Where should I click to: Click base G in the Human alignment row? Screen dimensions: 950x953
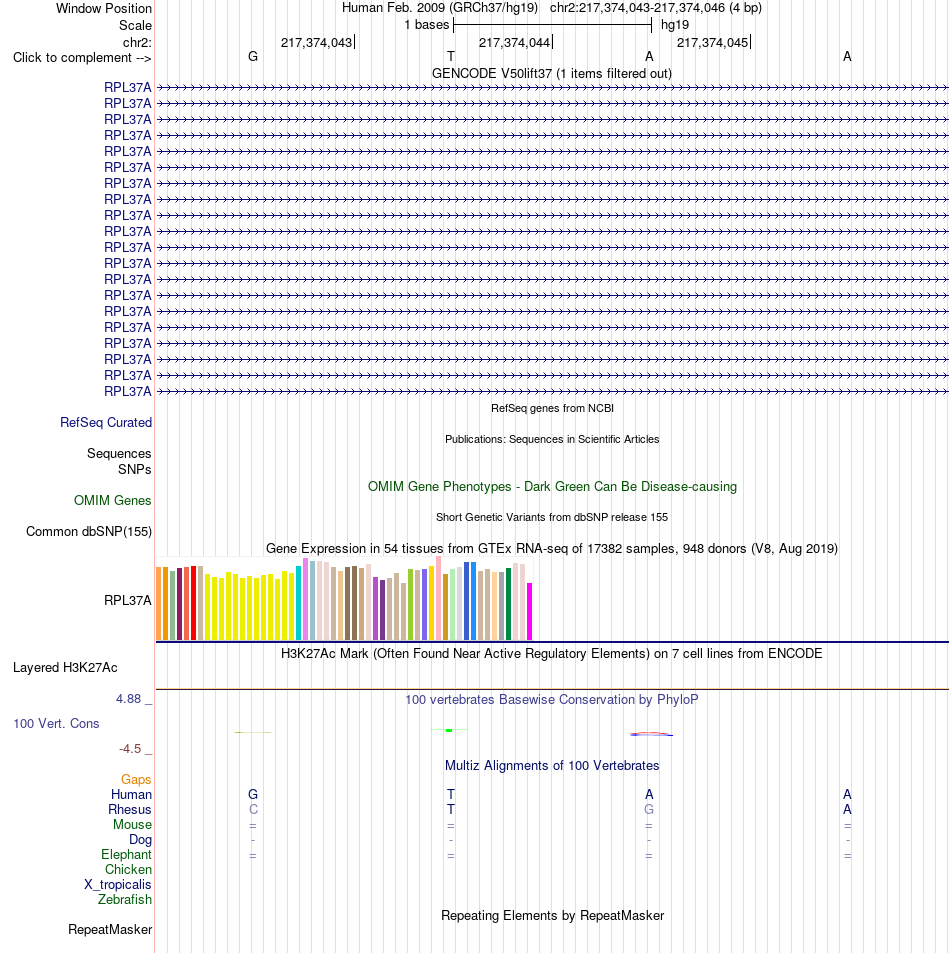253,794
